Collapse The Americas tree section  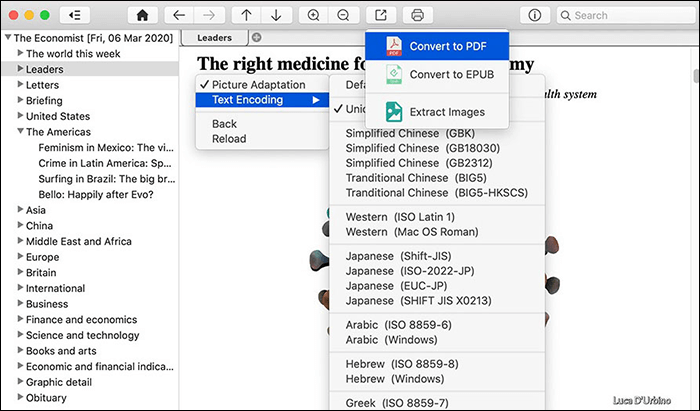click(20, 132)
